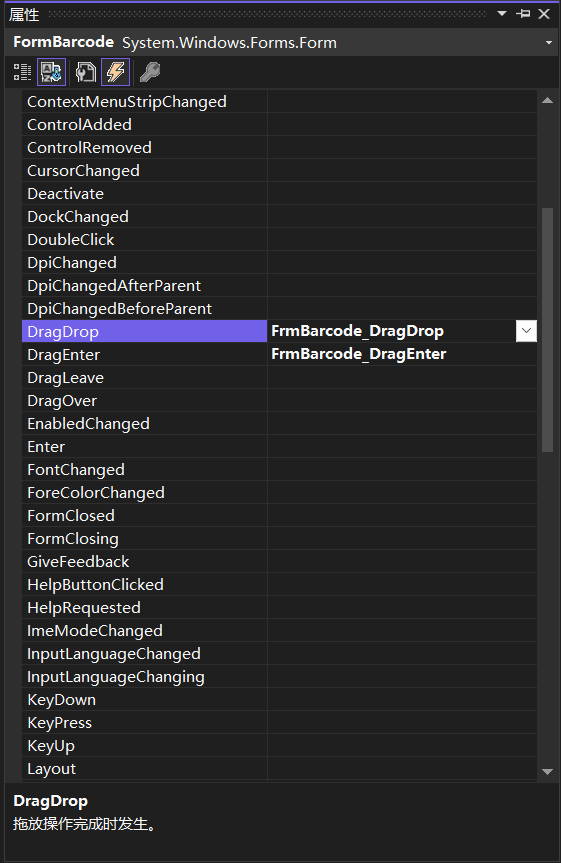Screen dimensions: 561x863
Task: Click FrmBarcode_DragEnter value field
Action: click(x=402, y=354)
